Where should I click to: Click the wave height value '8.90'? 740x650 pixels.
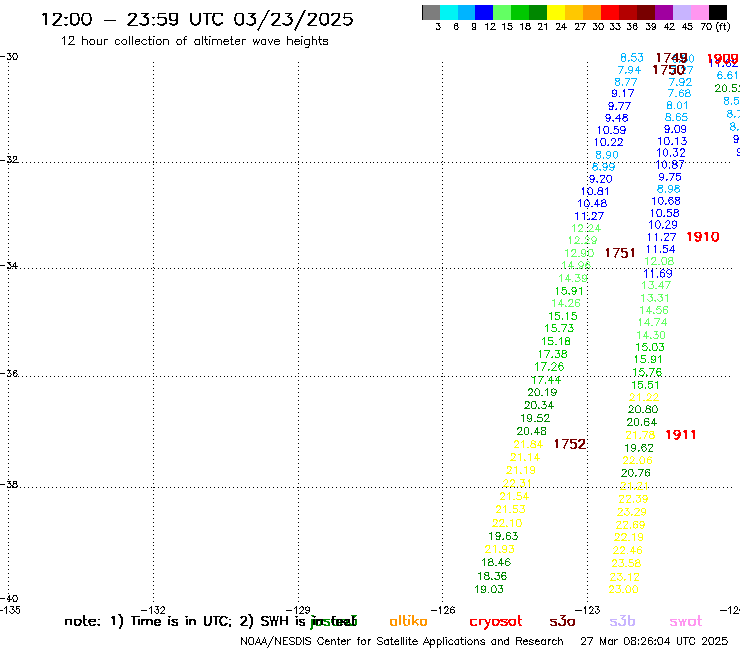click(x=606, y=155)
